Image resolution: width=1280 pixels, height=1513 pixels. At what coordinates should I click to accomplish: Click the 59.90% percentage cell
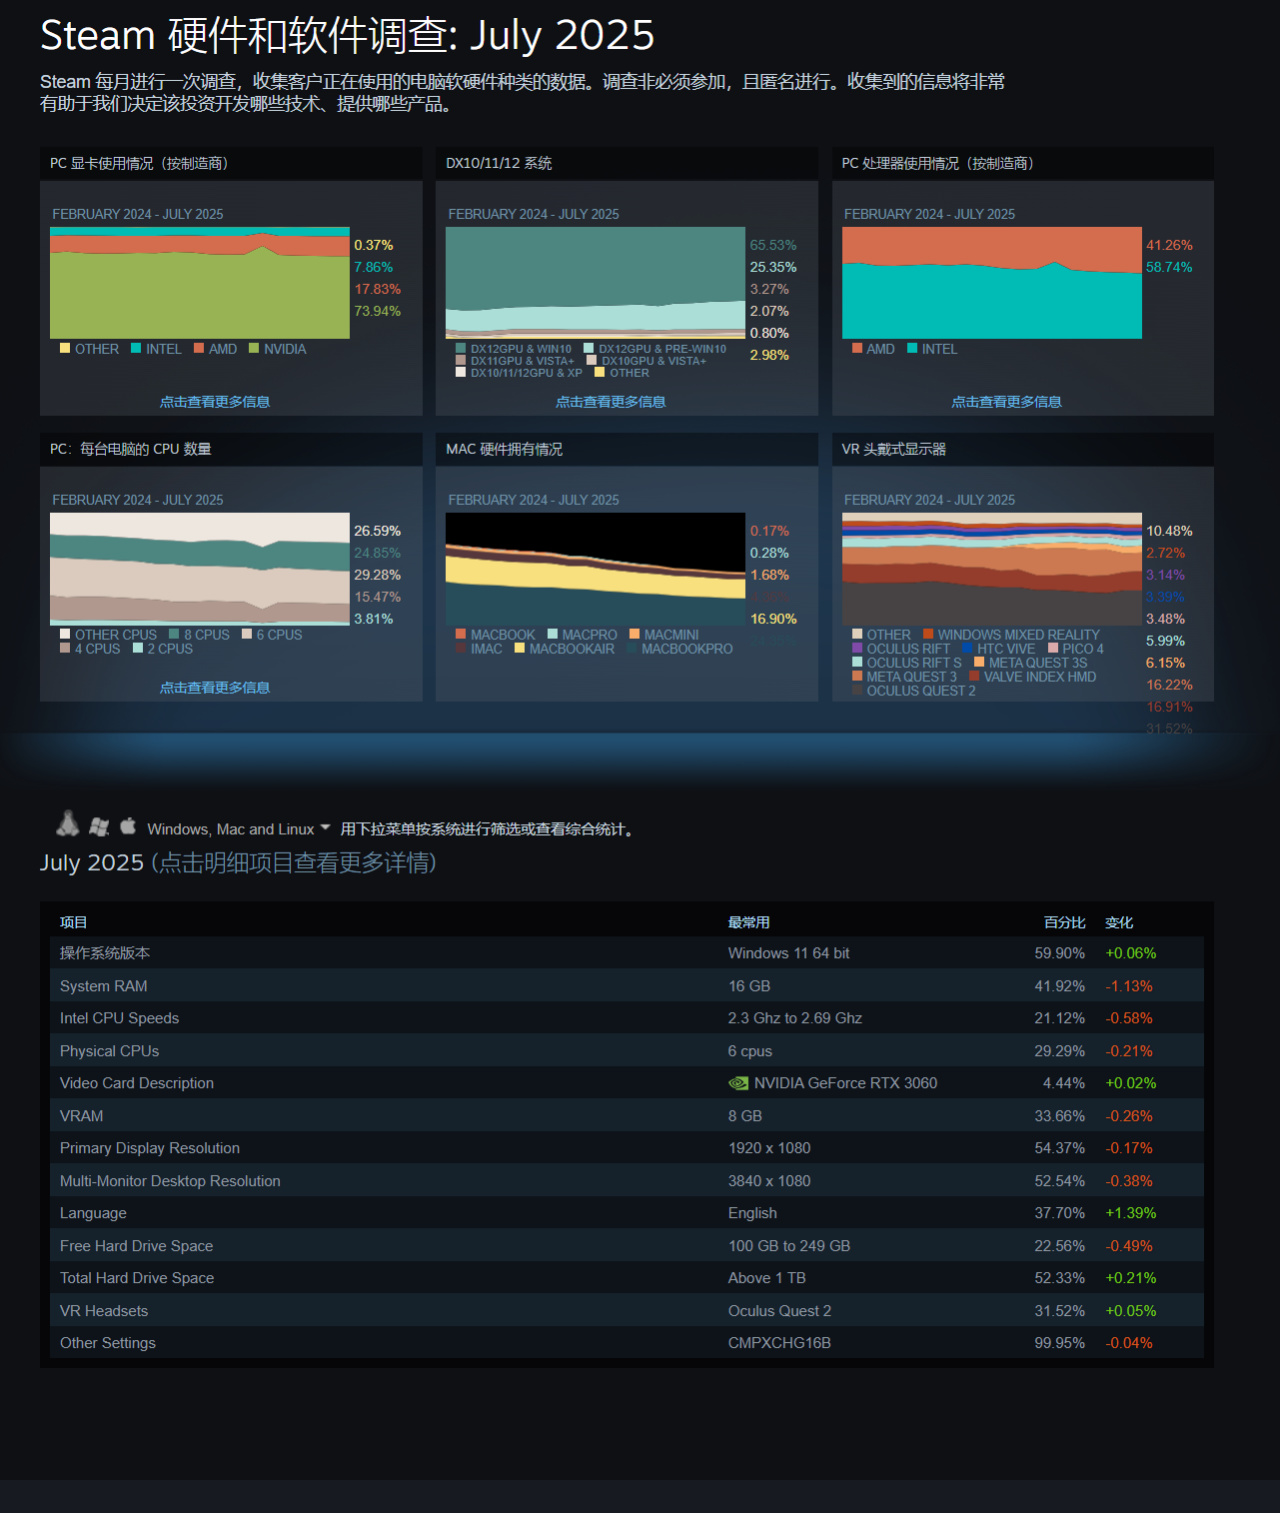1060,953
